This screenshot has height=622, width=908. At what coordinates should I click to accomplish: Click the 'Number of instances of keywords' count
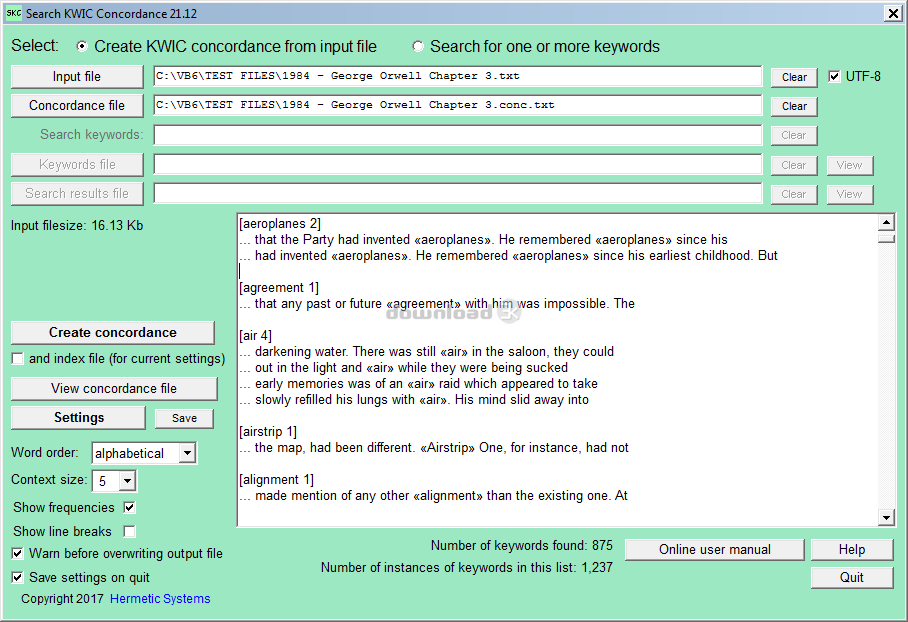[467, 568]
